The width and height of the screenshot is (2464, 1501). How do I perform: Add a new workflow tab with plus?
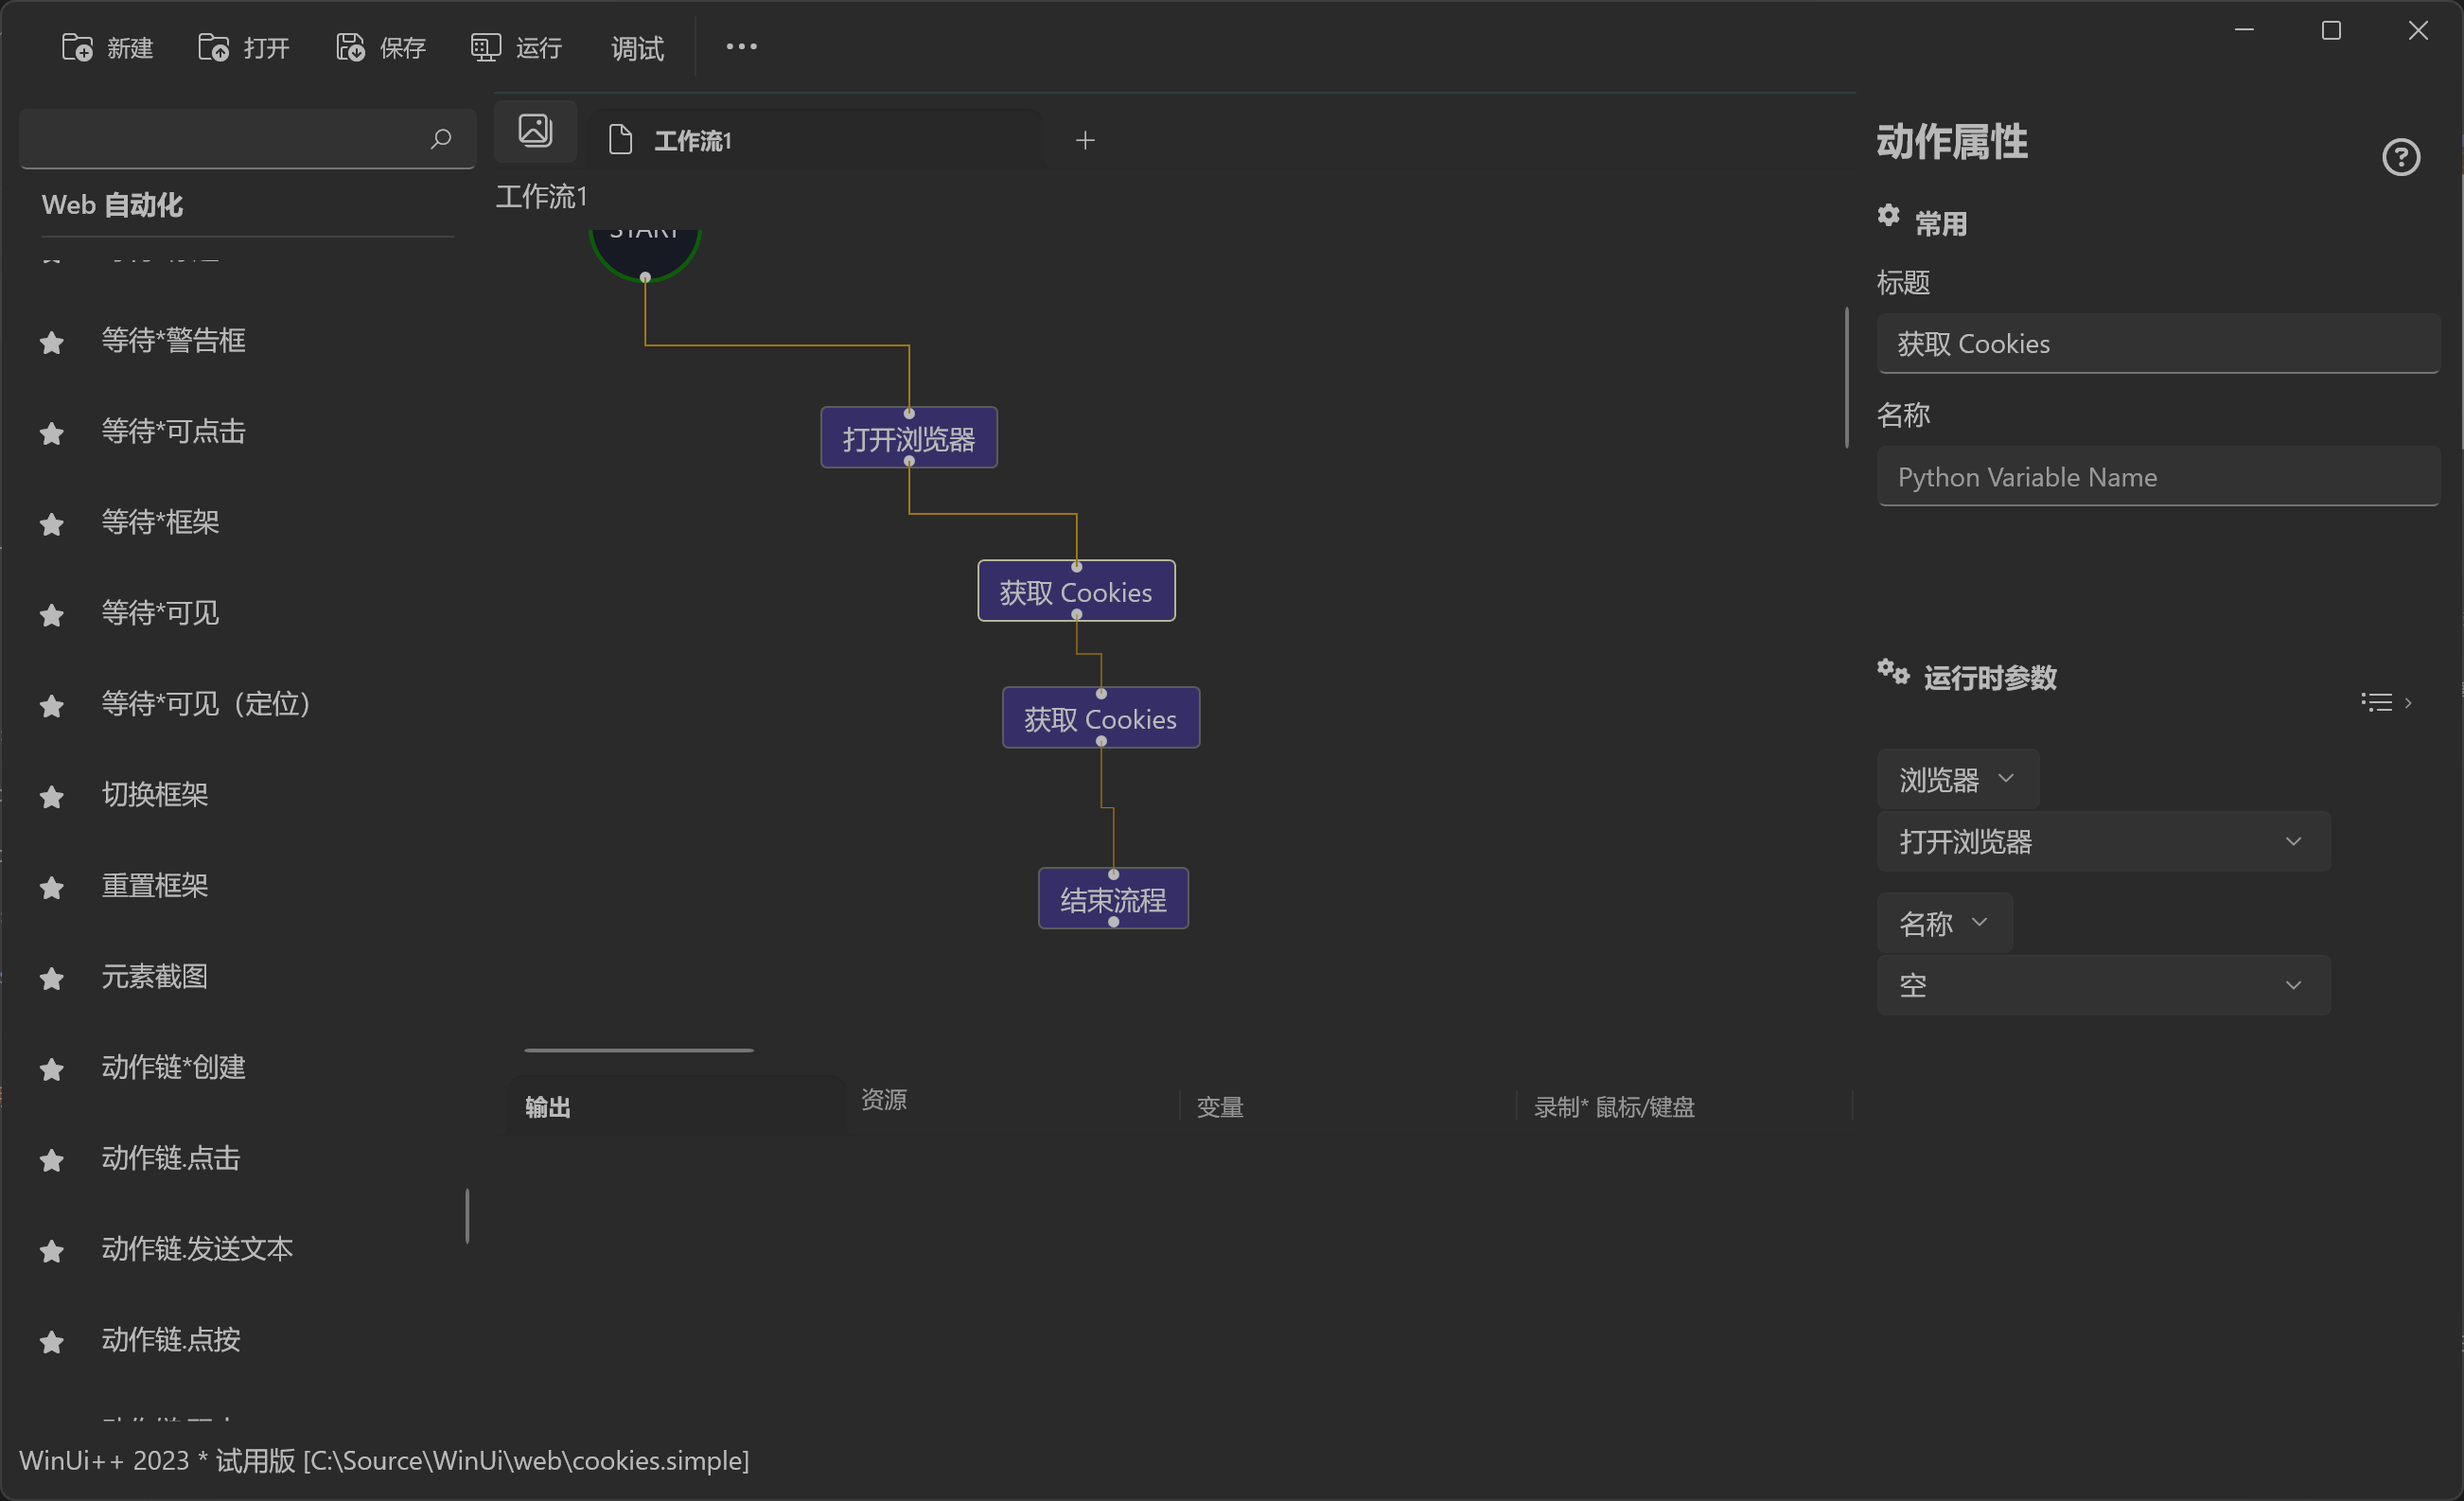[1085, 141]
